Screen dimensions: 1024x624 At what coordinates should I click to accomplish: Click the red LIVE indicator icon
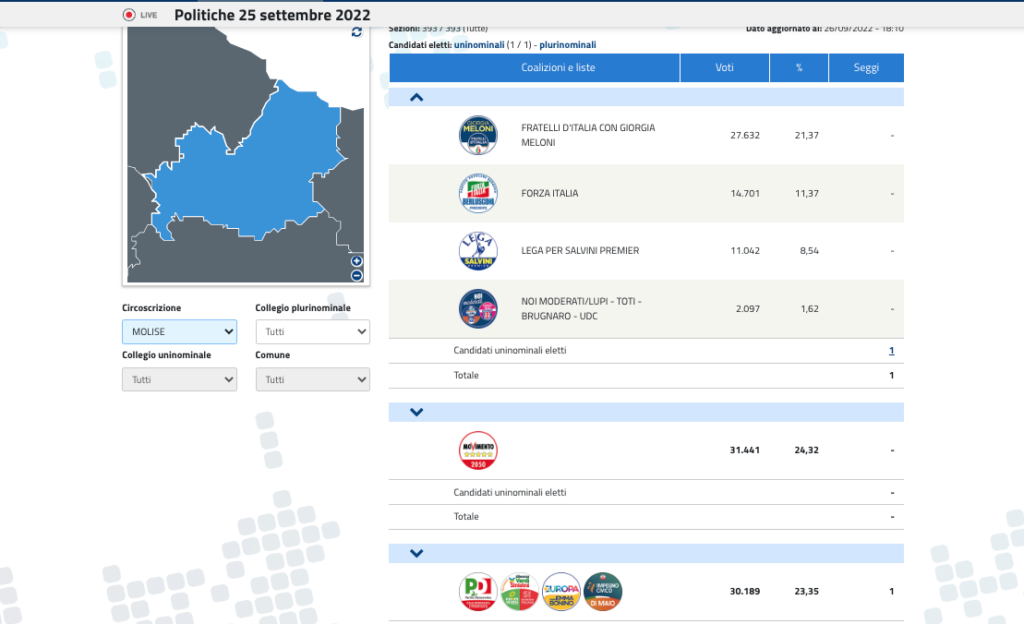[x=129, y=14]
